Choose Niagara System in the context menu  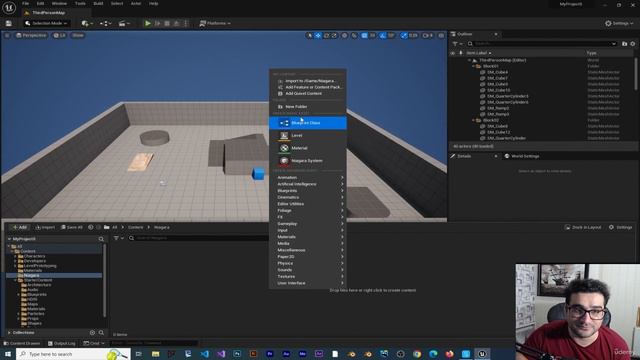click(308, 161)
